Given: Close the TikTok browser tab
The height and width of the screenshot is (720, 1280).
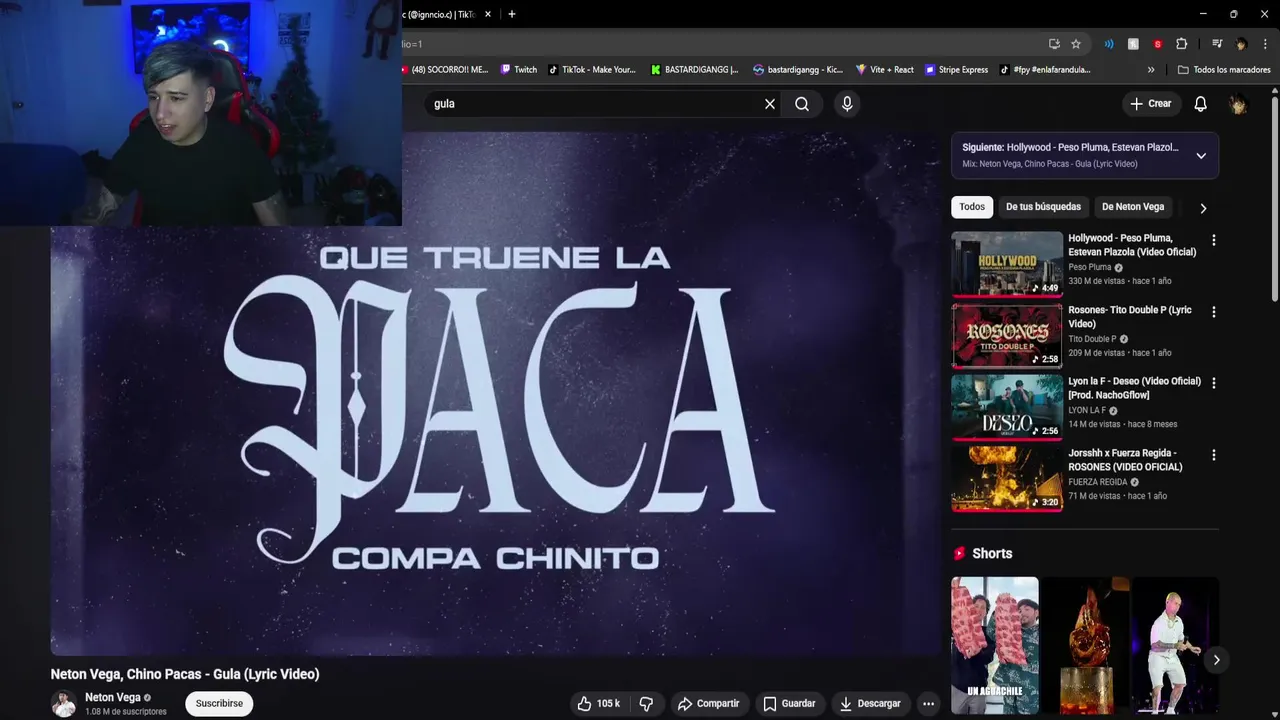Looking at the screenshot, I should [x=488, y=14].
